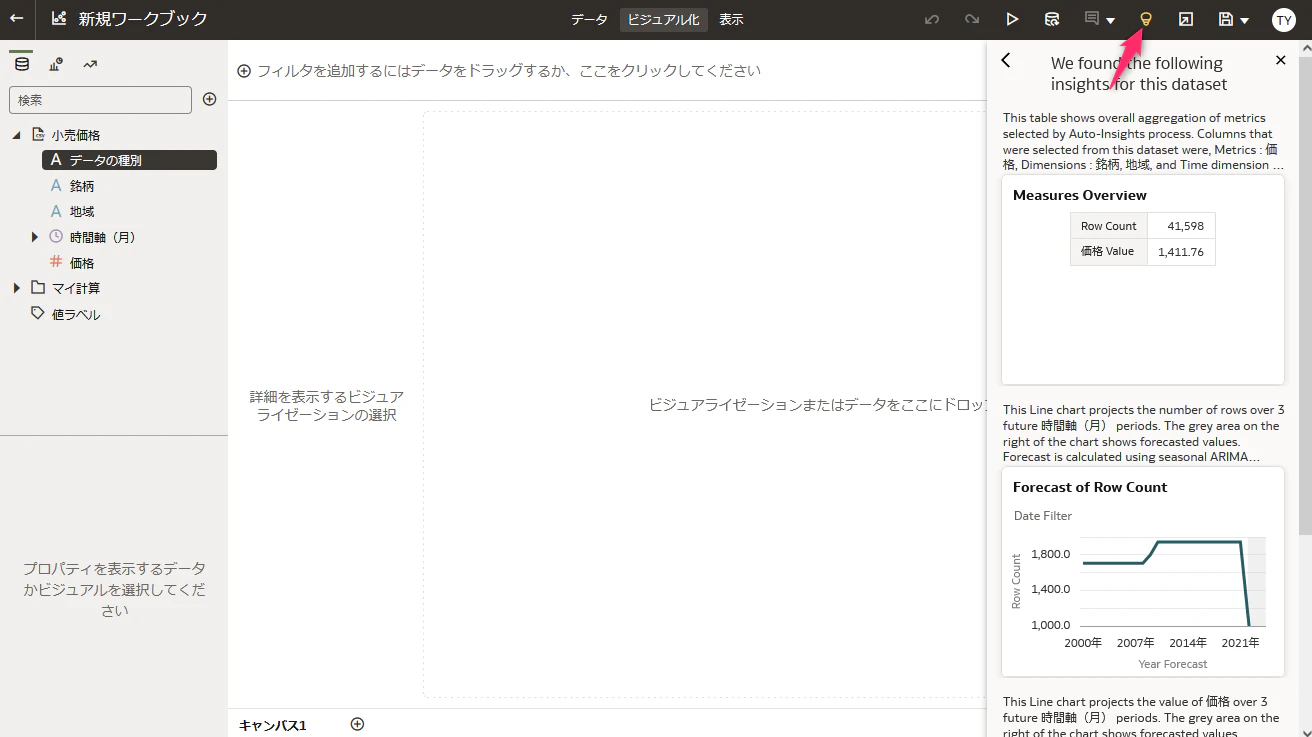Select the データの種別 column
This screenshot has width=1312, height=737.
pos(129,160)
